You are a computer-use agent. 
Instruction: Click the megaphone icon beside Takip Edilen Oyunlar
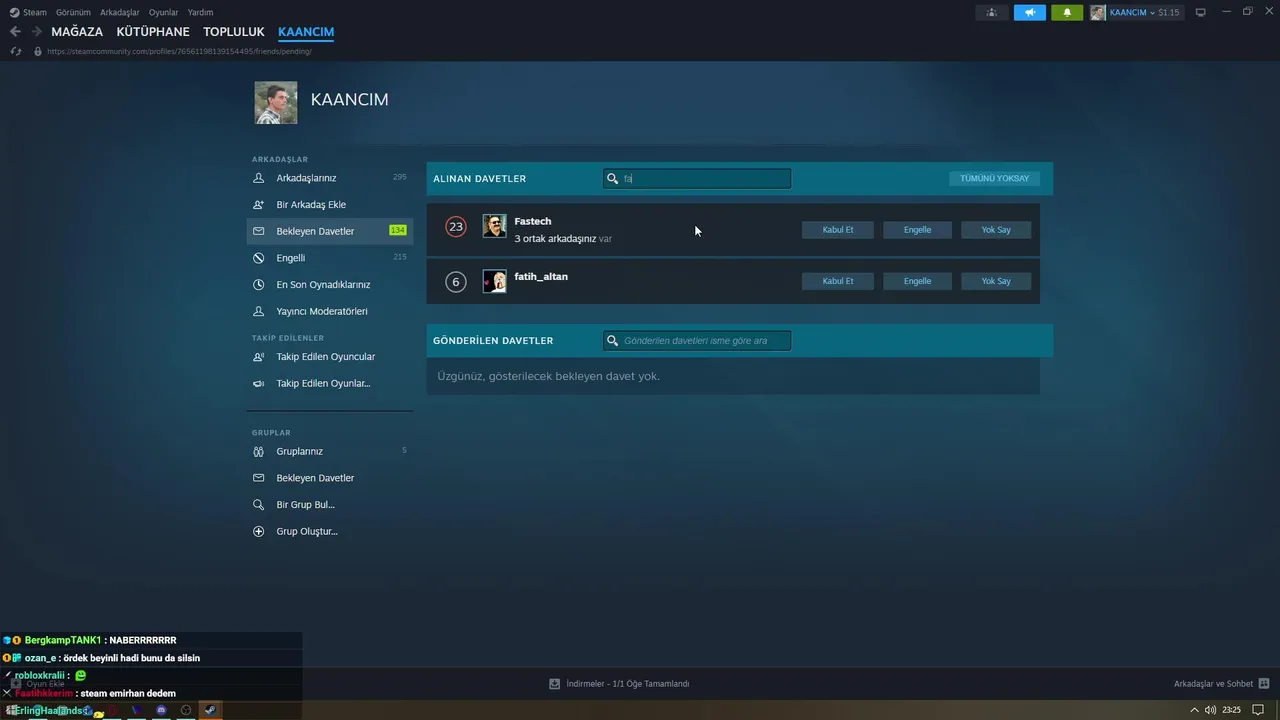click(x=259, y=383)
